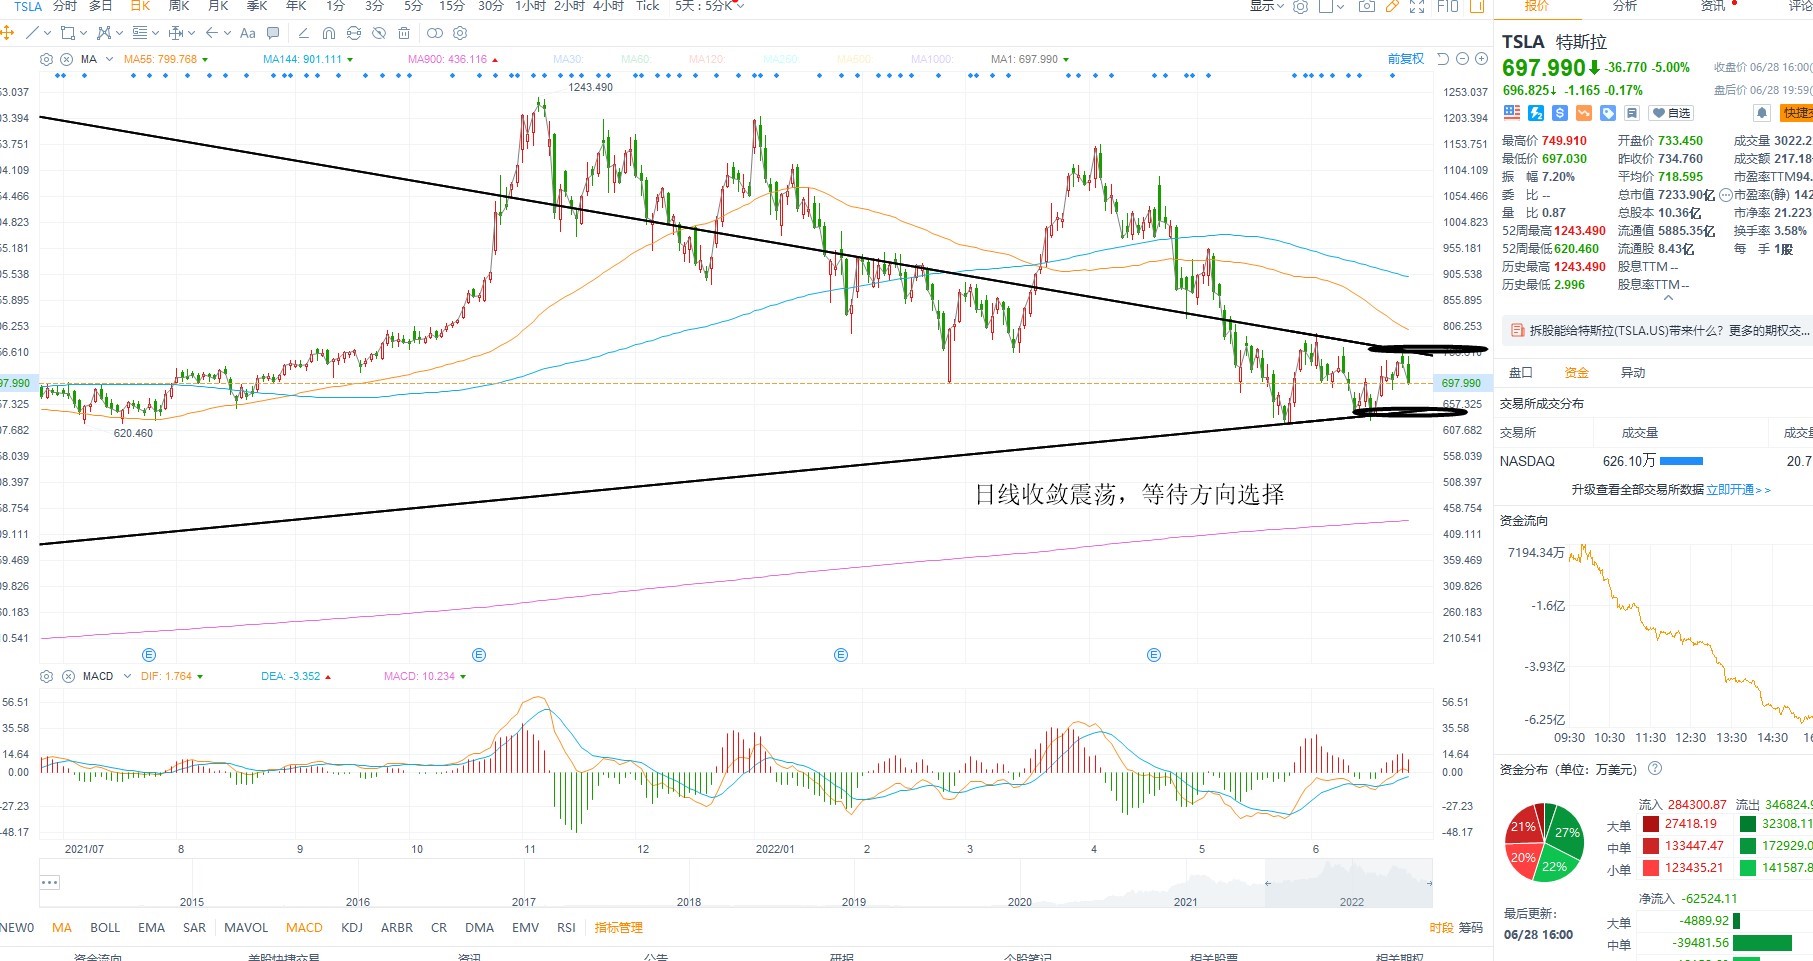Click the earnings E marker near 2022/01
The width and height of the screenshot is (1813, 961).
tap(841, 655)
